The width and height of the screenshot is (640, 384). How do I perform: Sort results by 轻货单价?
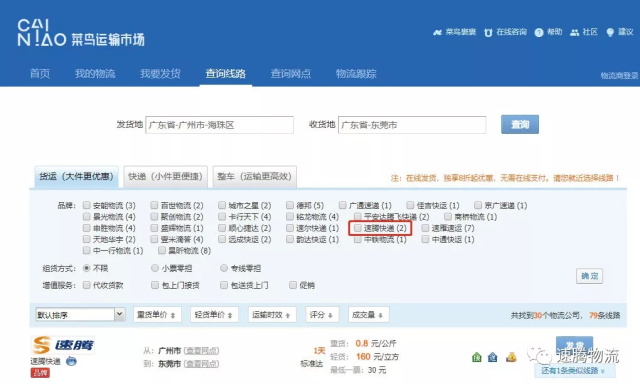[214, 315]
